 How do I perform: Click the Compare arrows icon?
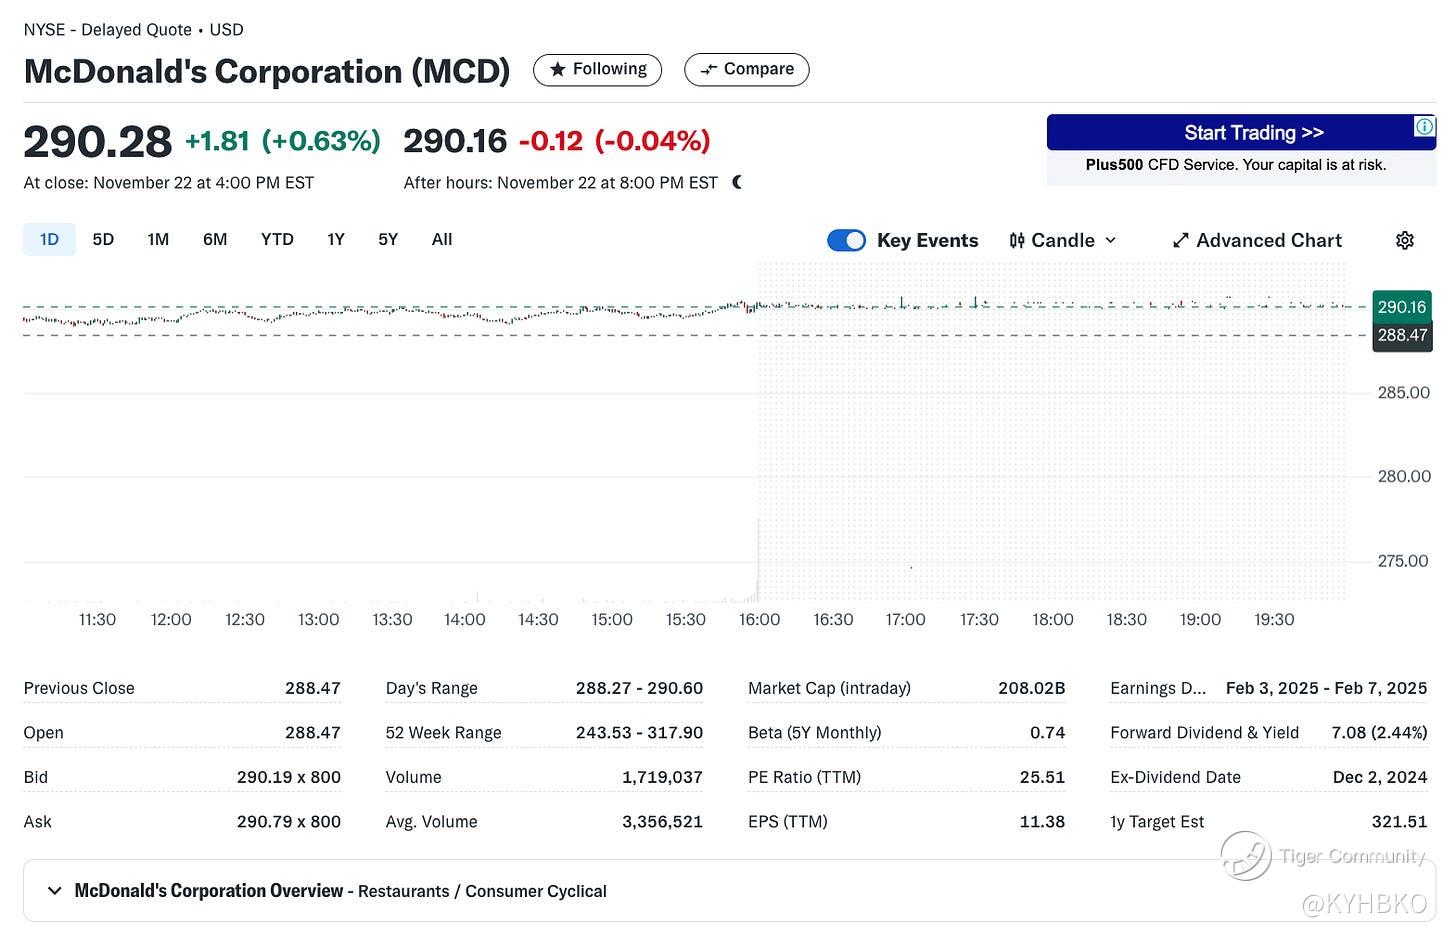click(x=709, y=69)
